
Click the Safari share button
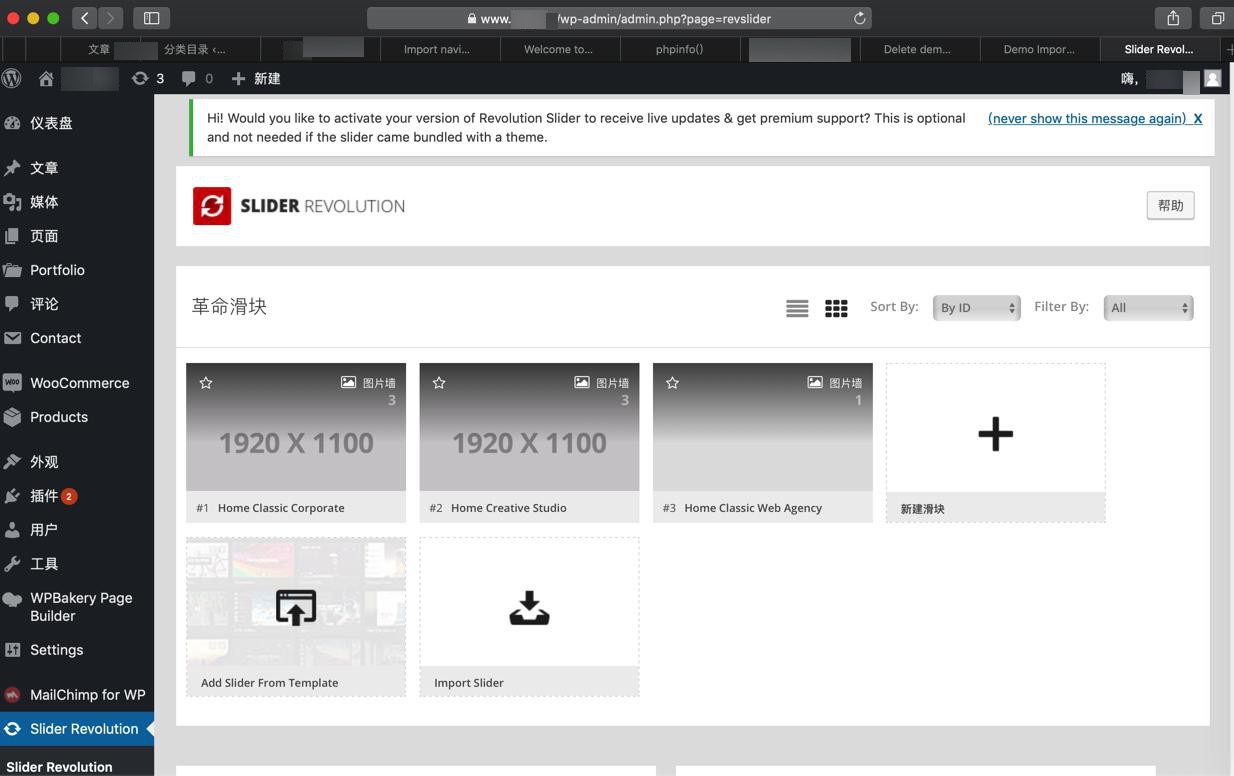pyautogui.click(x=1173, y=18)
